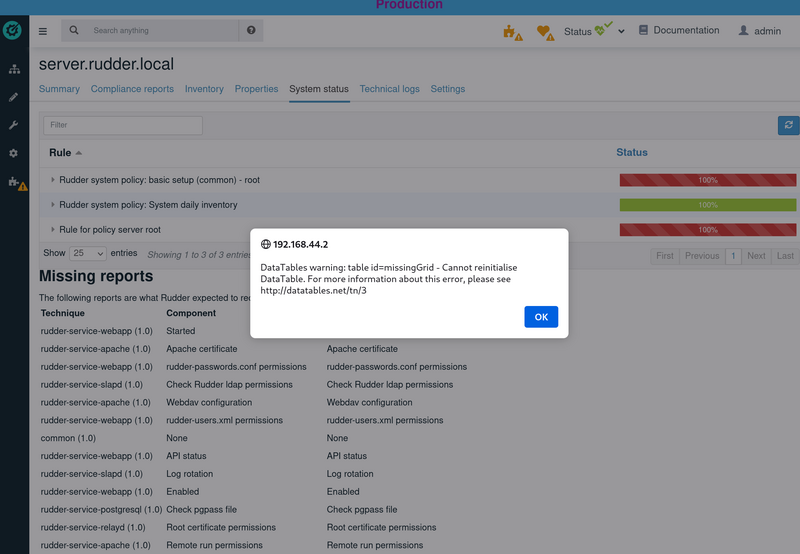
Task: Click the search magnifier icon
Action: pos(74,30)
